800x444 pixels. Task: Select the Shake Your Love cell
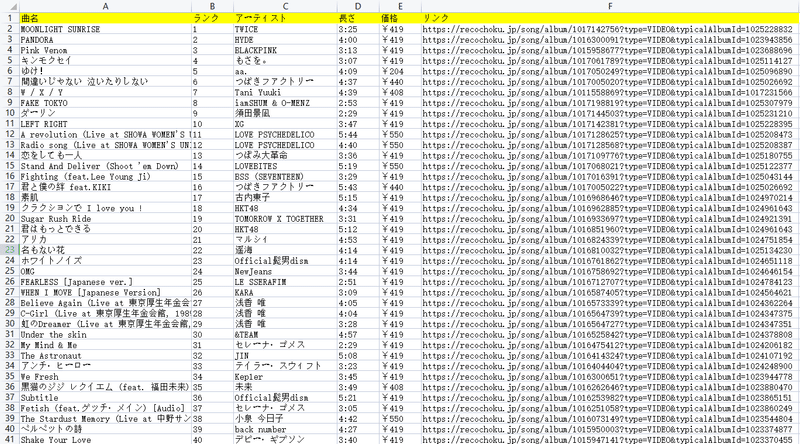(x=106, y=439)
